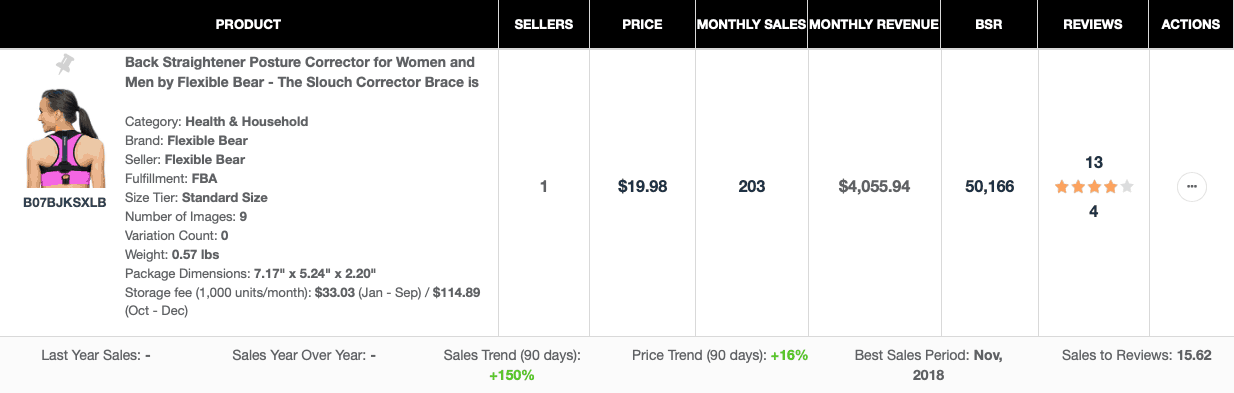Viewport: 1234px width, 393px height.
Task: Select the 50,166 BSR value
Action: pos(989,187)
